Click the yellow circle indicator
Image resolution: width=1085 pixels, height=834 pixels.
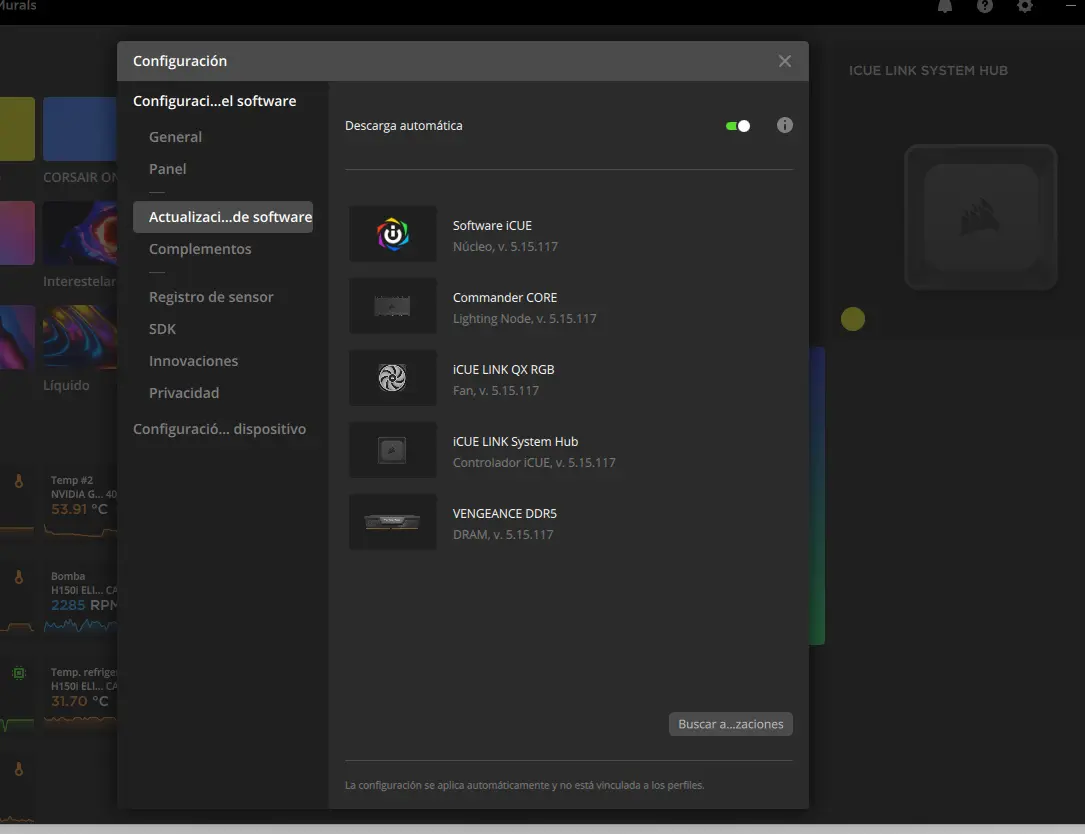click(852, 319)
